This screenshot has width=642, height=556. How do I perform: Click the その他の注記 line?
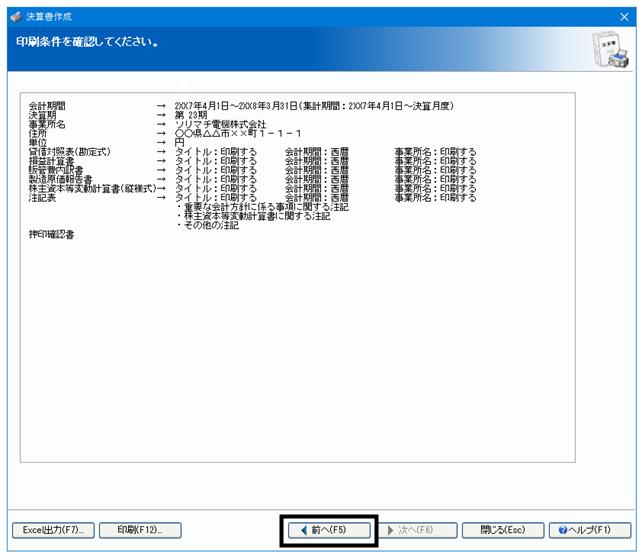coord(208,225)
